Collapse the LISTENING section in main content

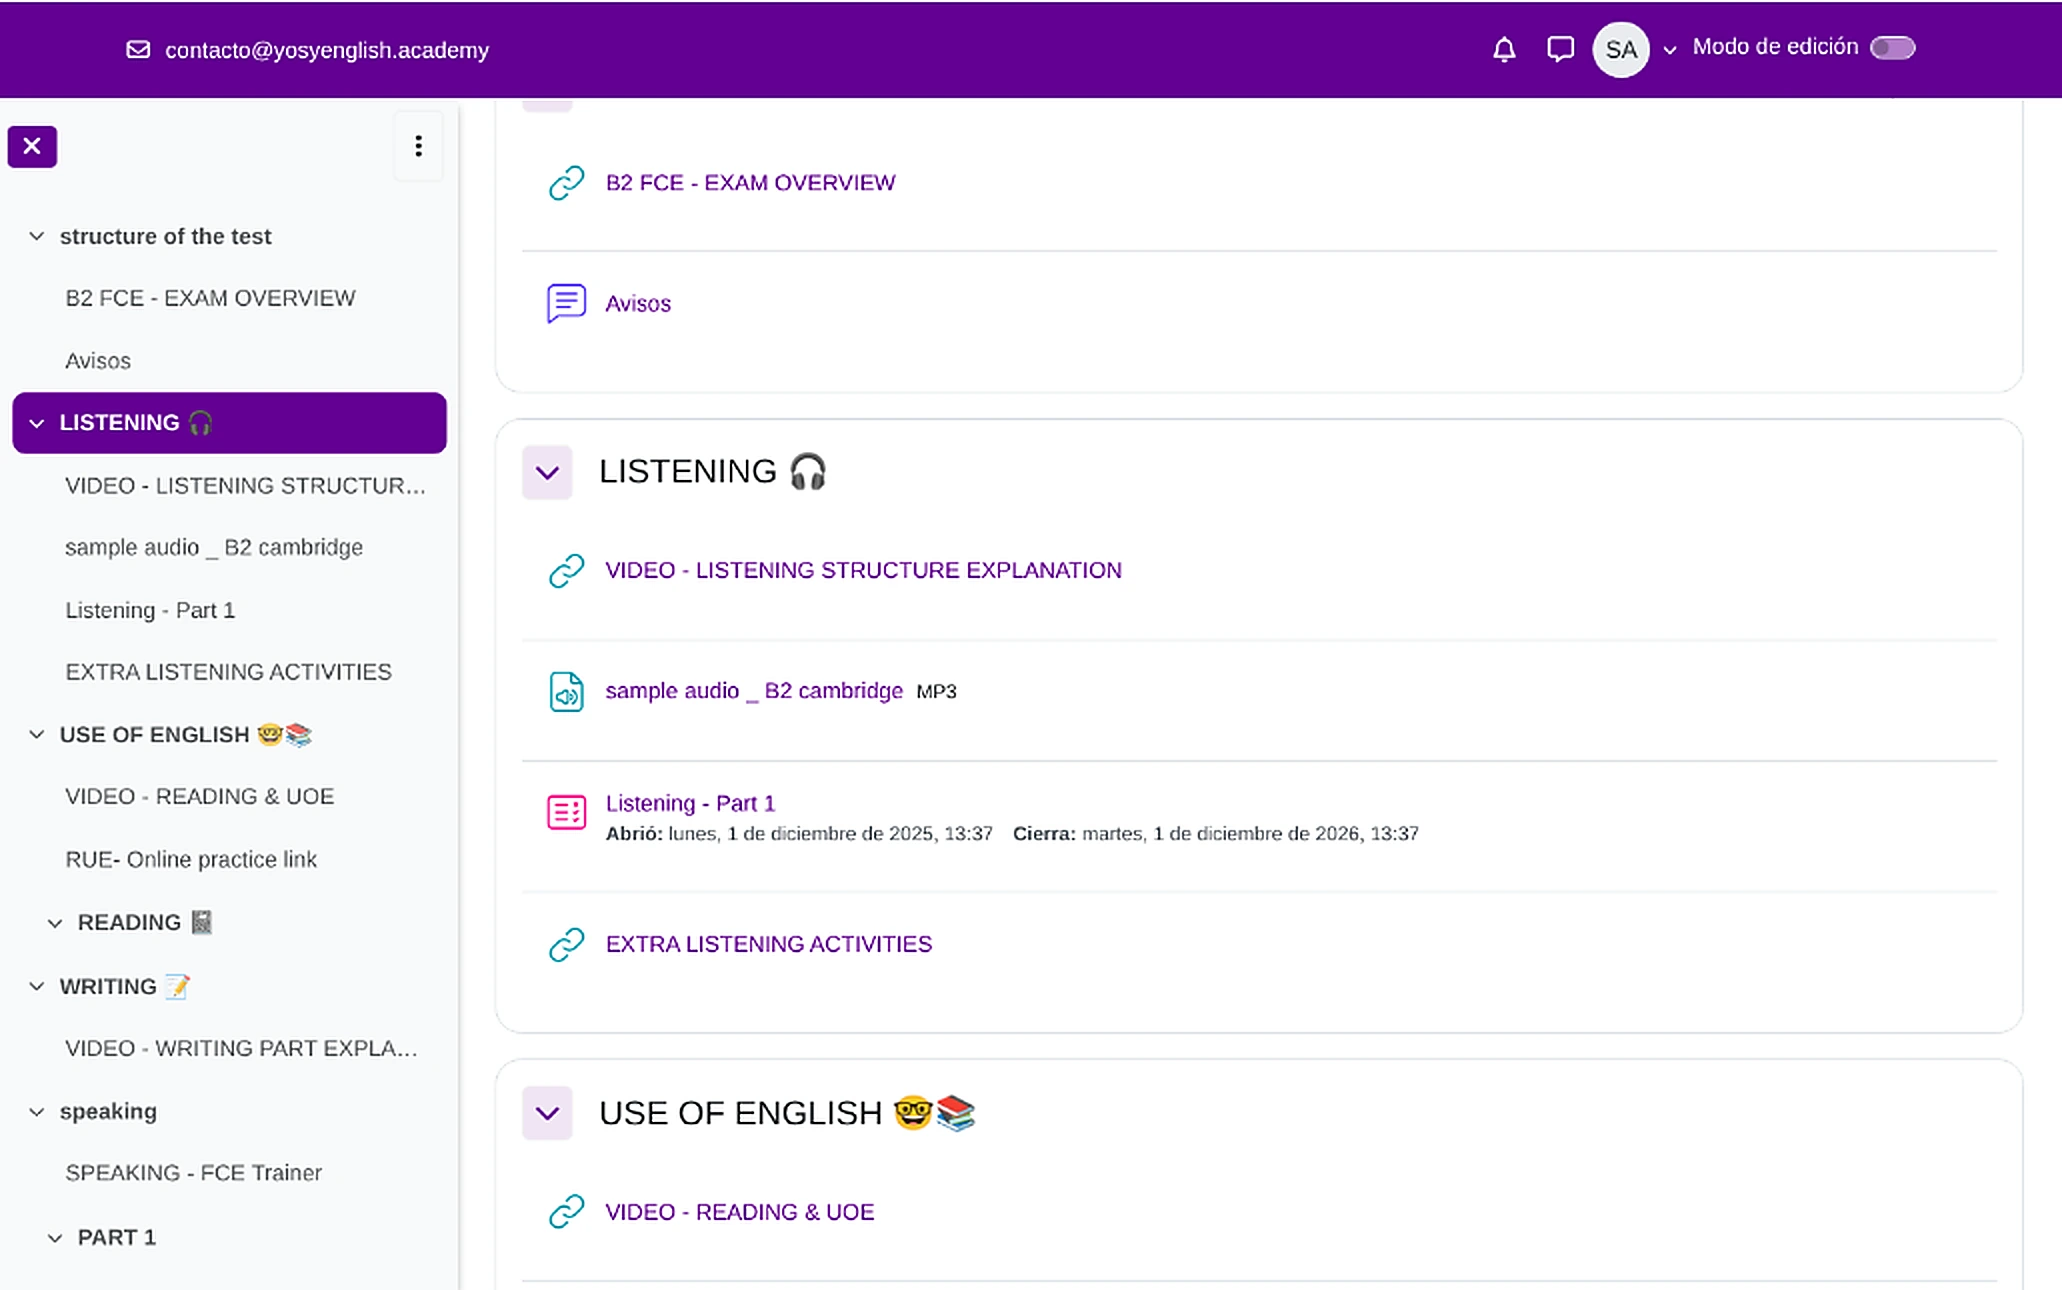[x=547, y=472]
